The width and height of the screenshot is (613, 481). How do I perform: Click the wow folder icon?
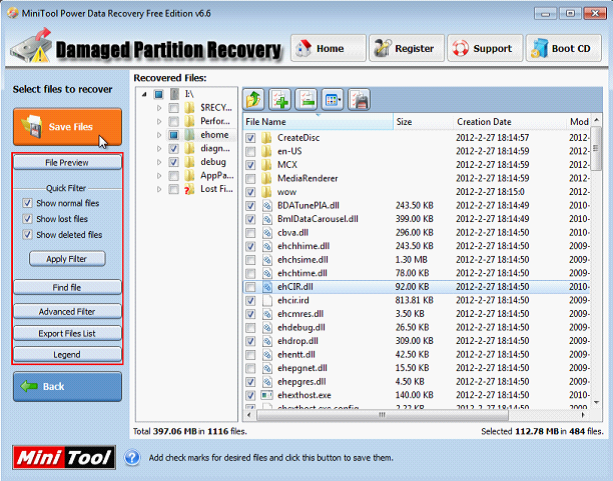point(267,192)
